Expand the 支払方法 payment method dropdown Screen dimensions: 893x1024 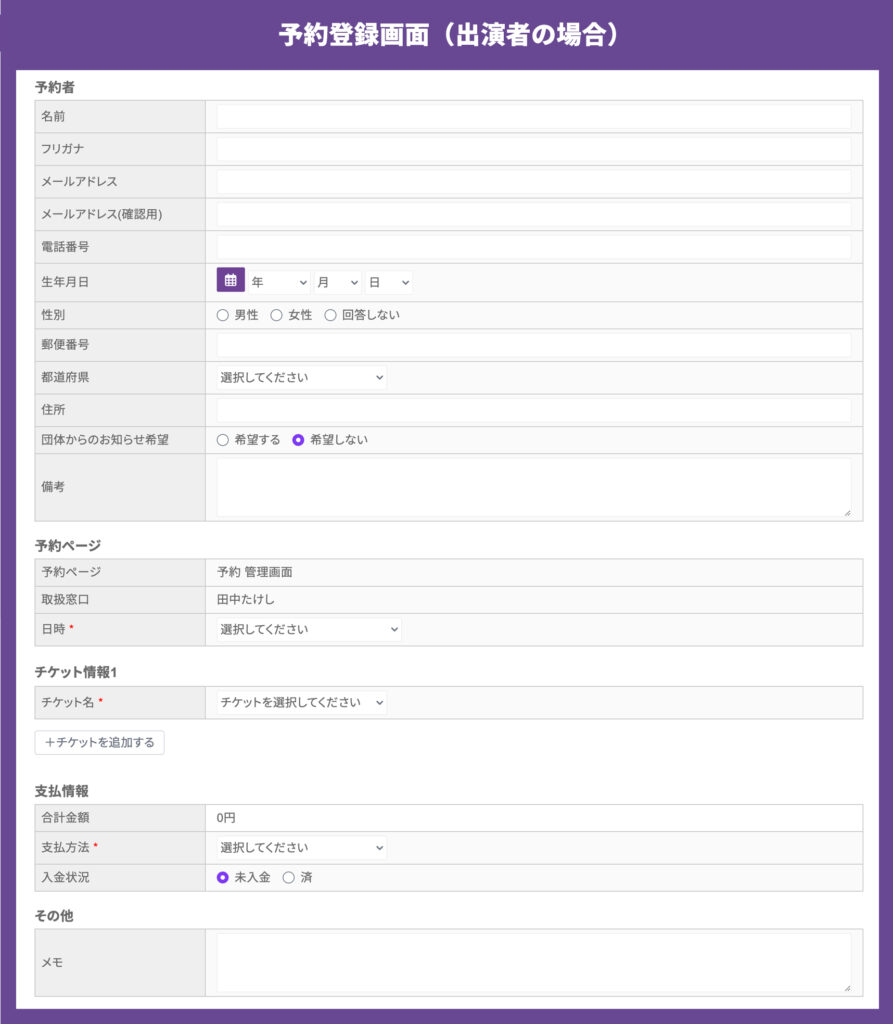pos(302,848)
